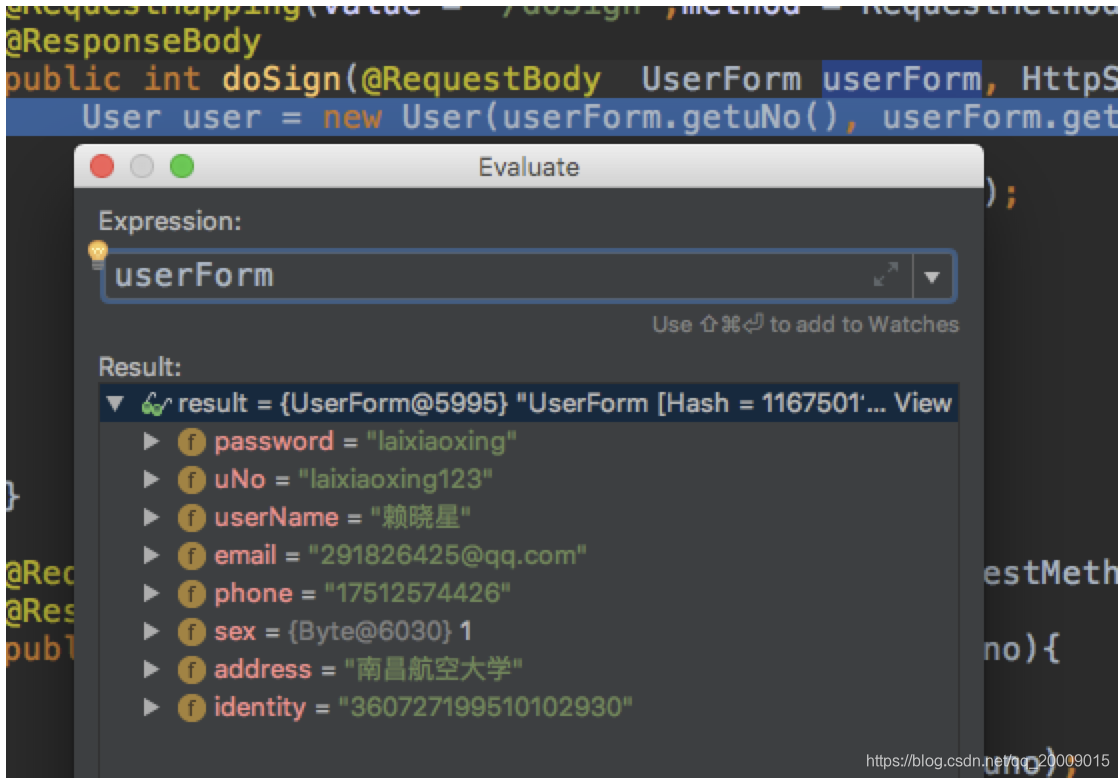Click the lightbulb intention icon near the expression field
The width and height of the screenshot is (1120, 780).
[98, 253]
